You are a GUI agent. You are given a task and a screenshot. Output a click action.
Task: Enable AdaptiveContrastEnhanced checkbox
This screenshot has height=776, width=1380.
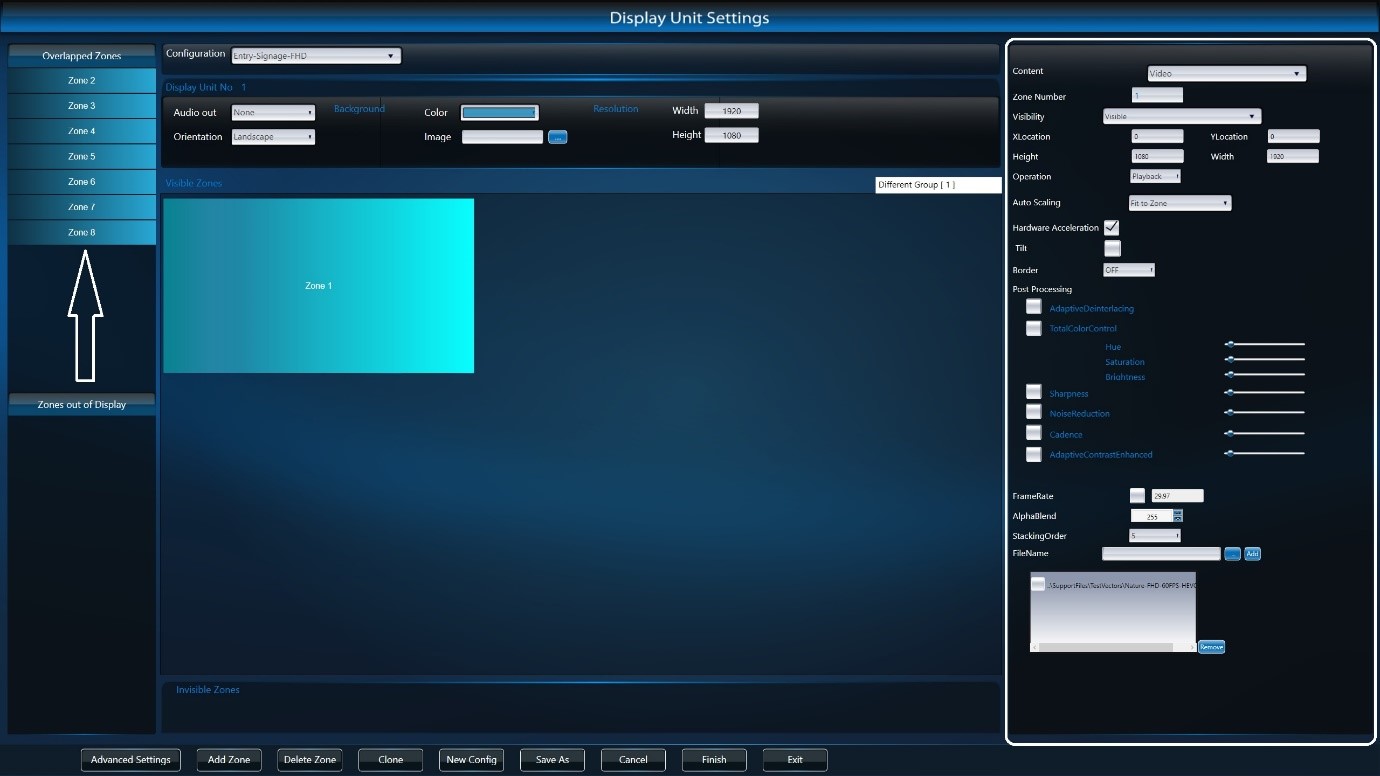(x=1033, y=454)
